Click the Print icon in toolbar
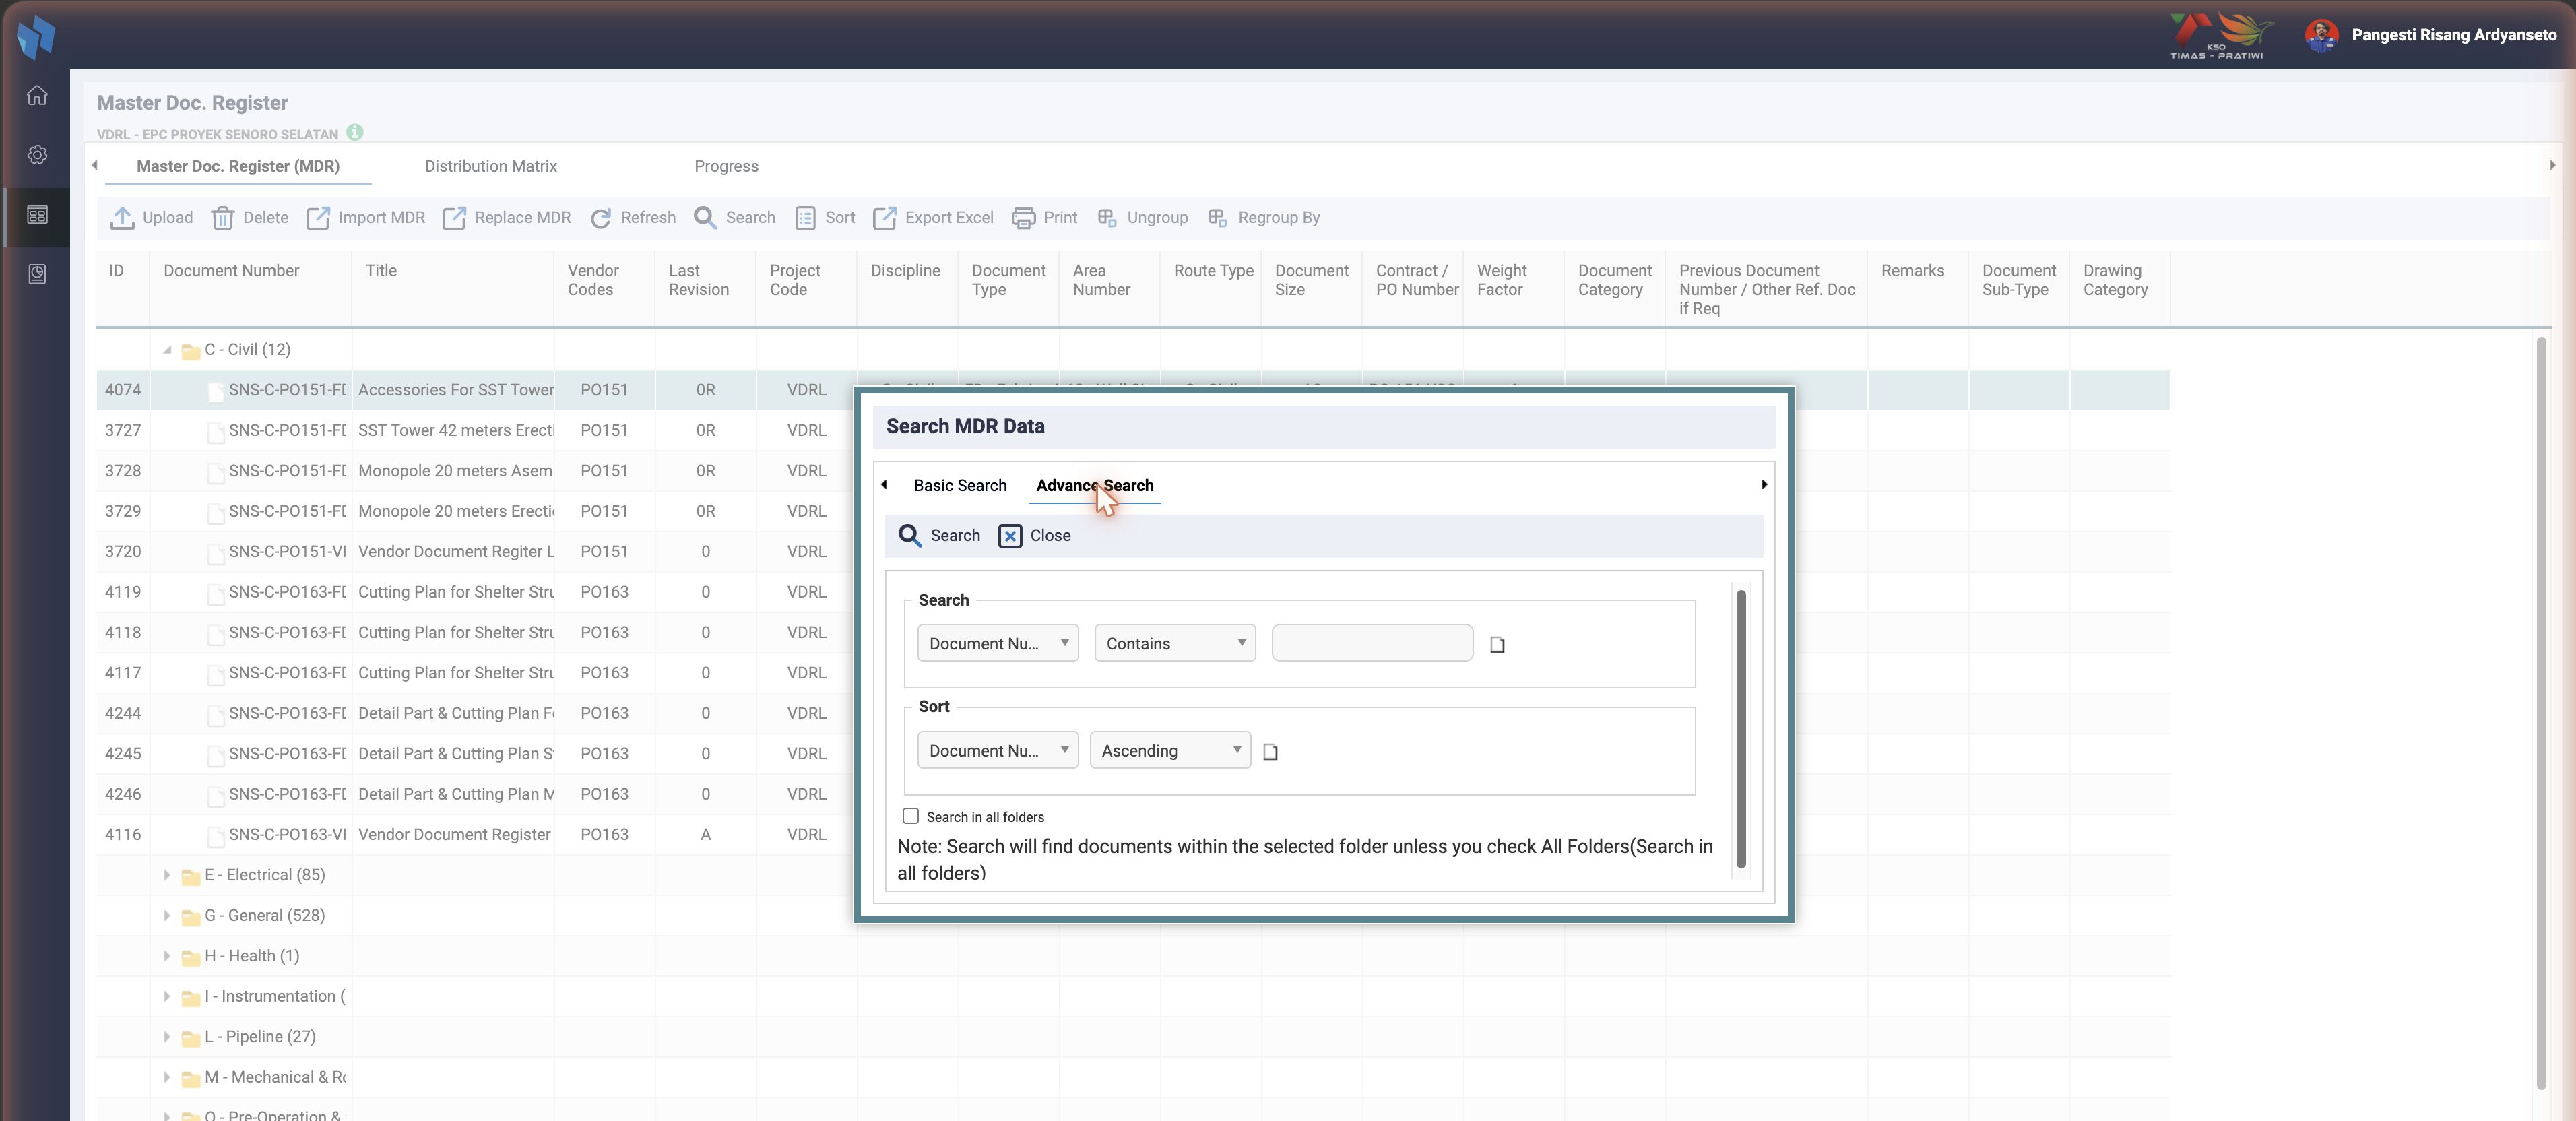 (x=1023, y=217)
